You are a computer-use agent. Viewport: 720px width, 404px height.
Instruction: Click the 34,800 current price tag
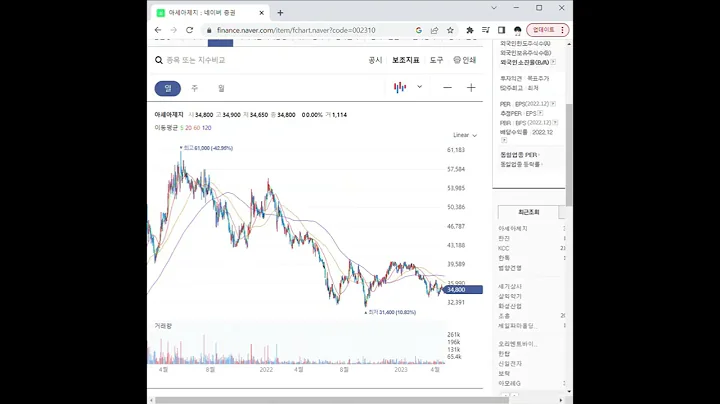coord(463,290)
